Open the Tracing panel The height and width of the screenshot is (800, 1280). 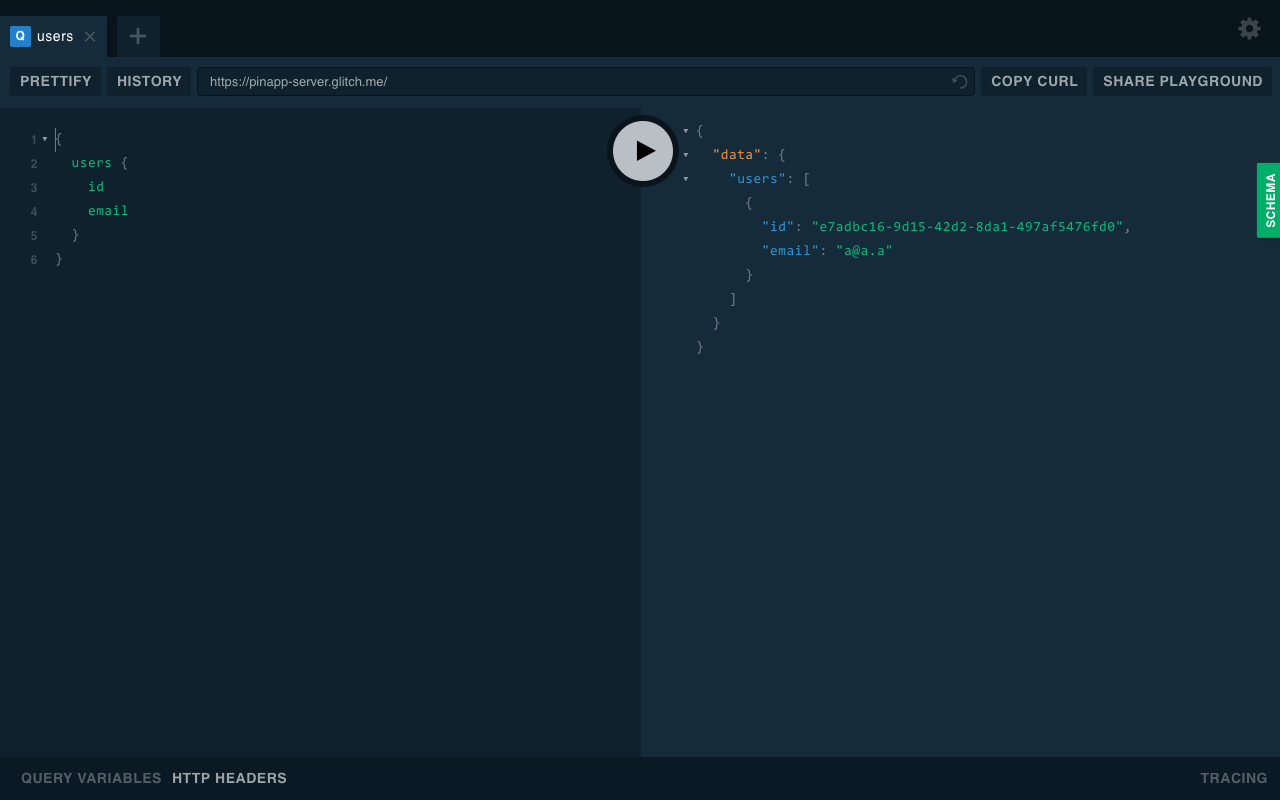point(1233,778)
